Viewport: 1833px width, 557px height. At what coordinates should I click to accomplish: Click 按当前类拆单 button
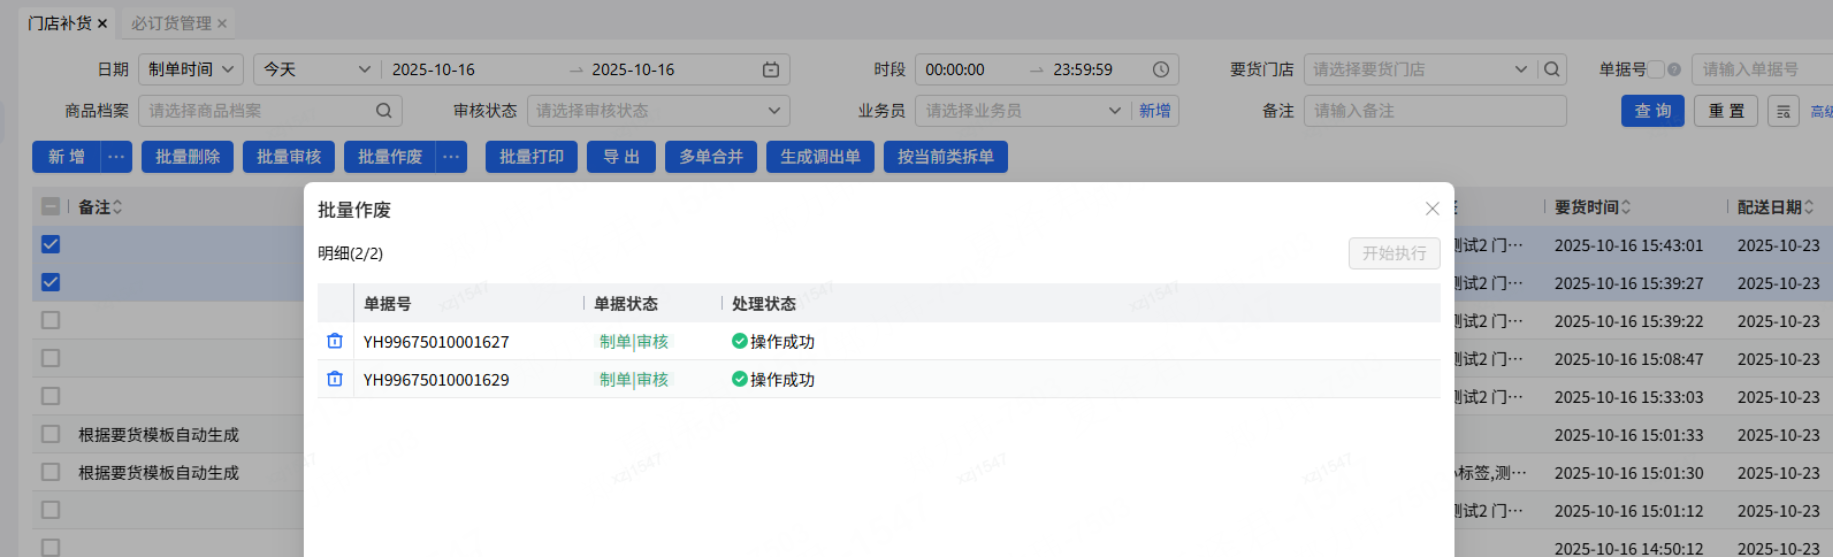pyautogui.click(x=945, y=157)
